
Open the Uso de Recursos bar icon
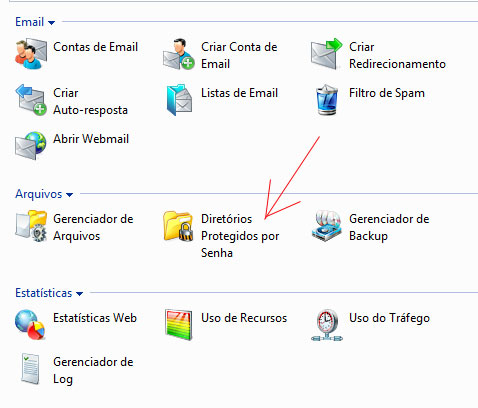click(x=179, y=325)
